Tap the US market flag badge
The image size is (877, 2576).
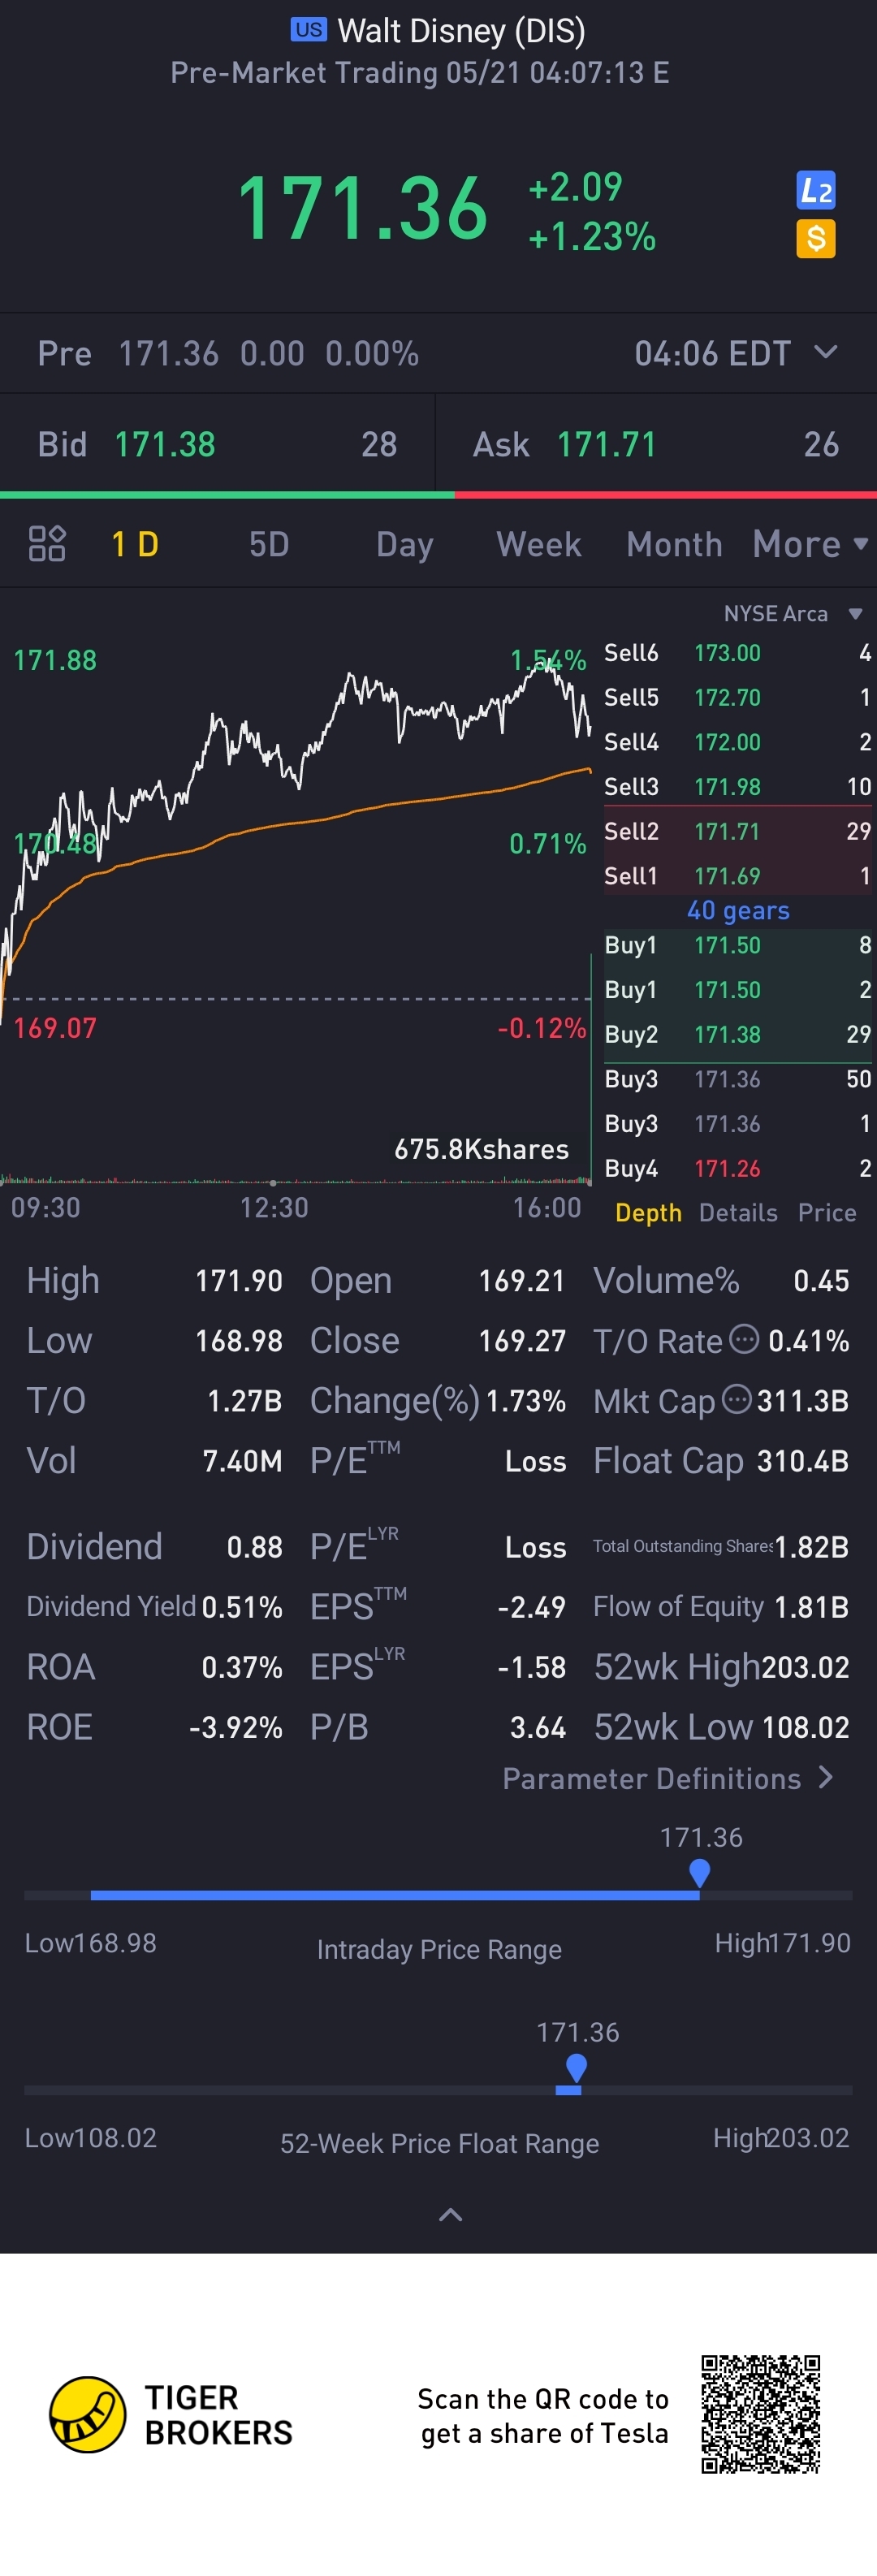pos(308,30)
